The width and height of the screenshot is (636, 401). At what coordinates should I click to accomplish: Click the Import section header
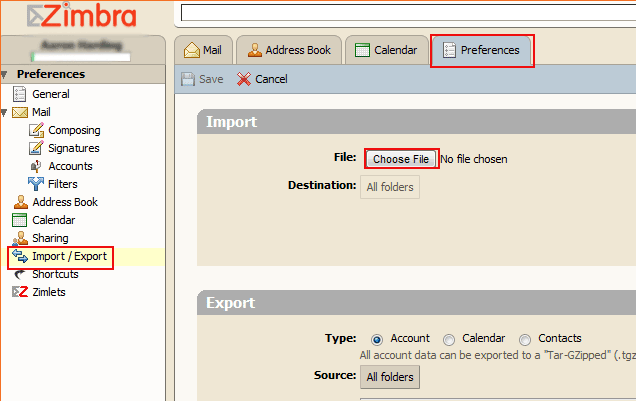(416, 122)
